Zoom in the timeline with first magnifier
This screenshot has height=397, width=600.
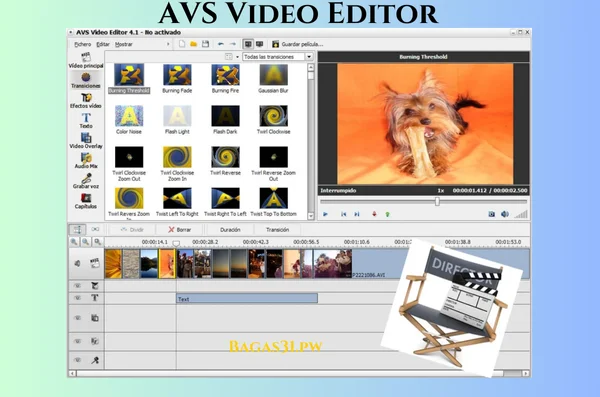click(x=74, y=242)
